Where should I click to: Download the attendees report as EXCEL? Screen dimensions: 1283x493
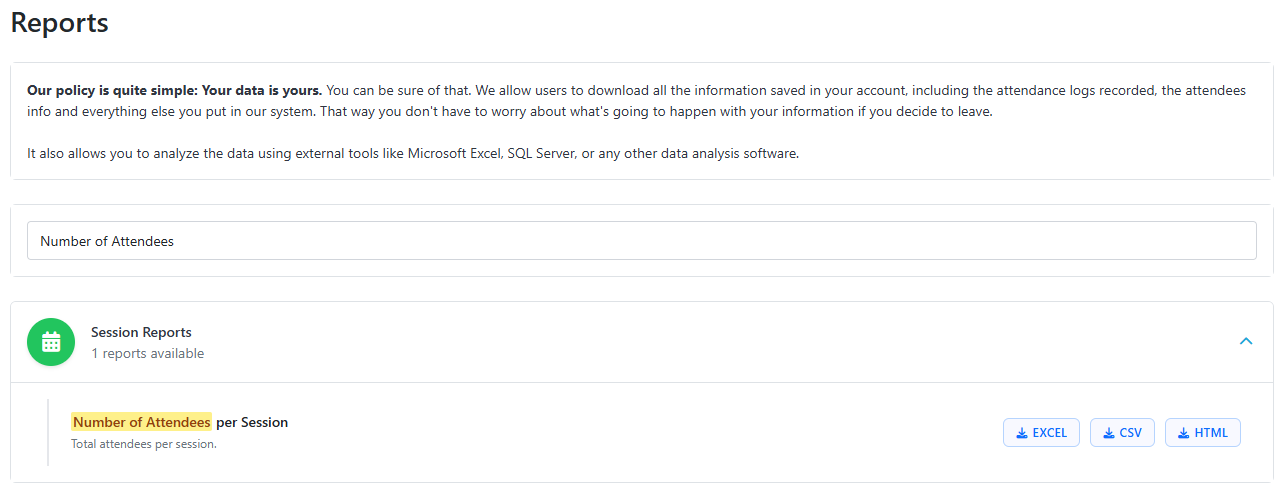pyautogui.click(x=1041, y=433)
